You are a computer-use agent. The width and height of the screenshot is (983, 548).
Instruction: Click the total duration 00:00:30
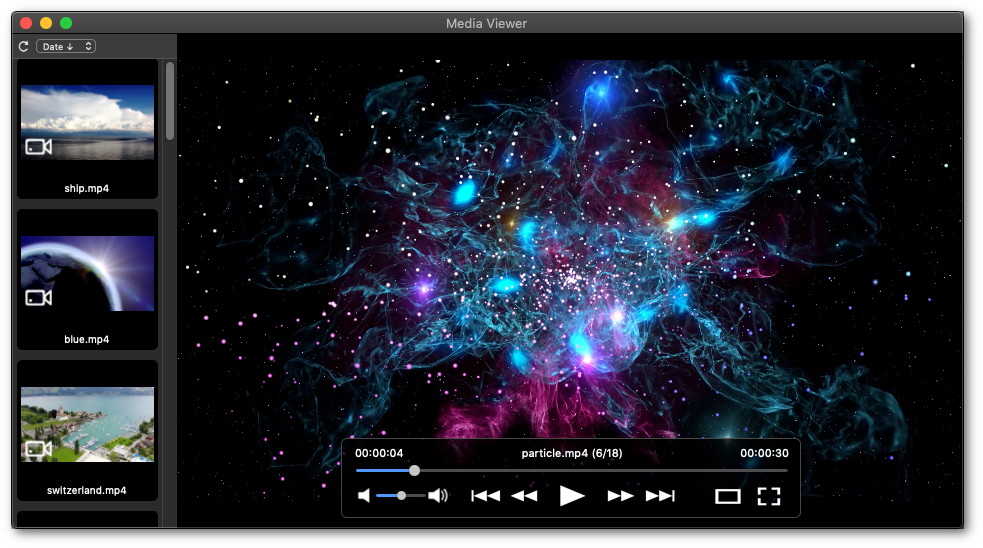click(764, 453)
